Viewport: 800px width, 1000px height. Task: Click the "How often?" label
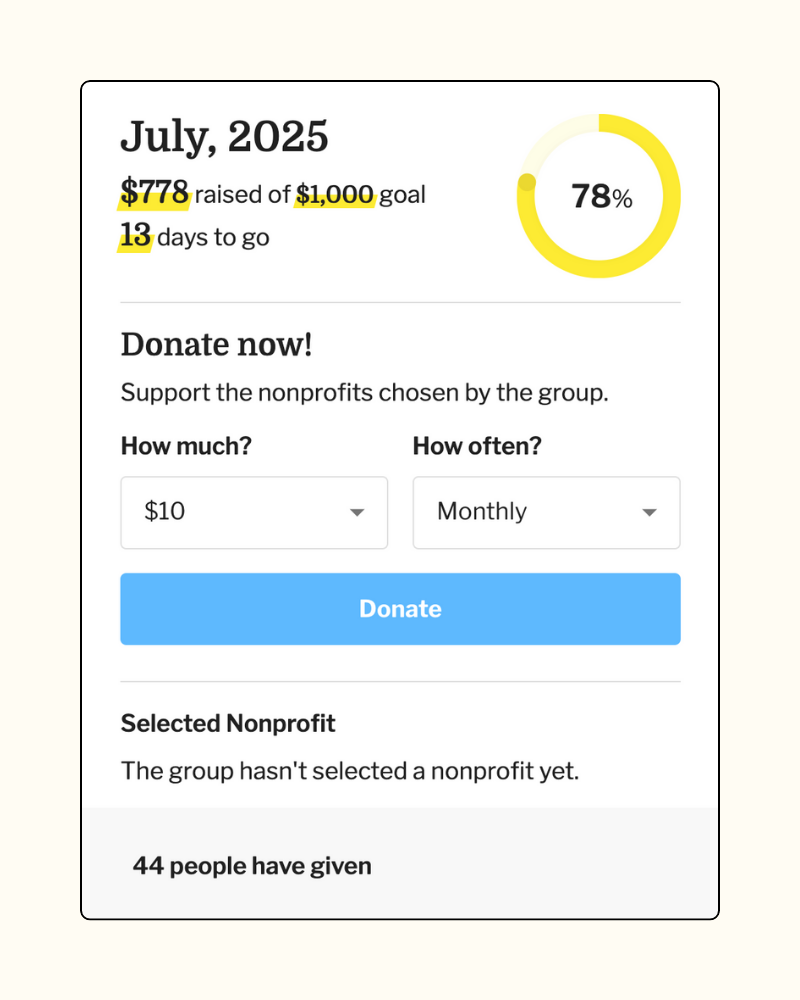477,446
